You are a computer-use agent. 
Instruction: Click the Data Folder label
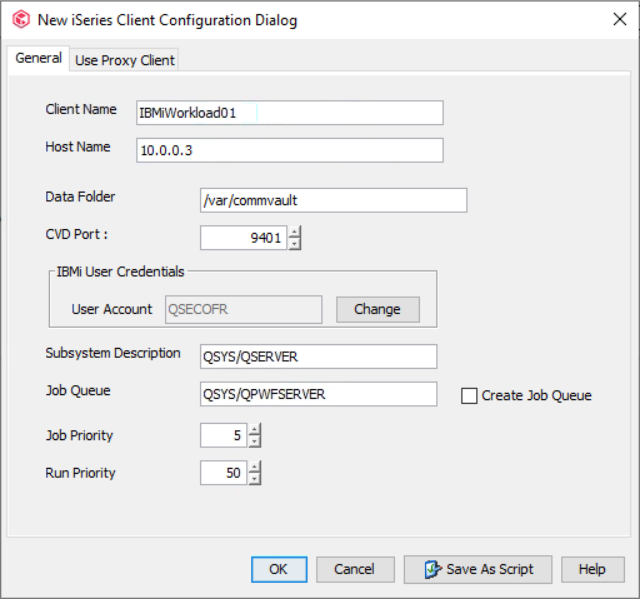pyautogui.click(x=80, y=197)
